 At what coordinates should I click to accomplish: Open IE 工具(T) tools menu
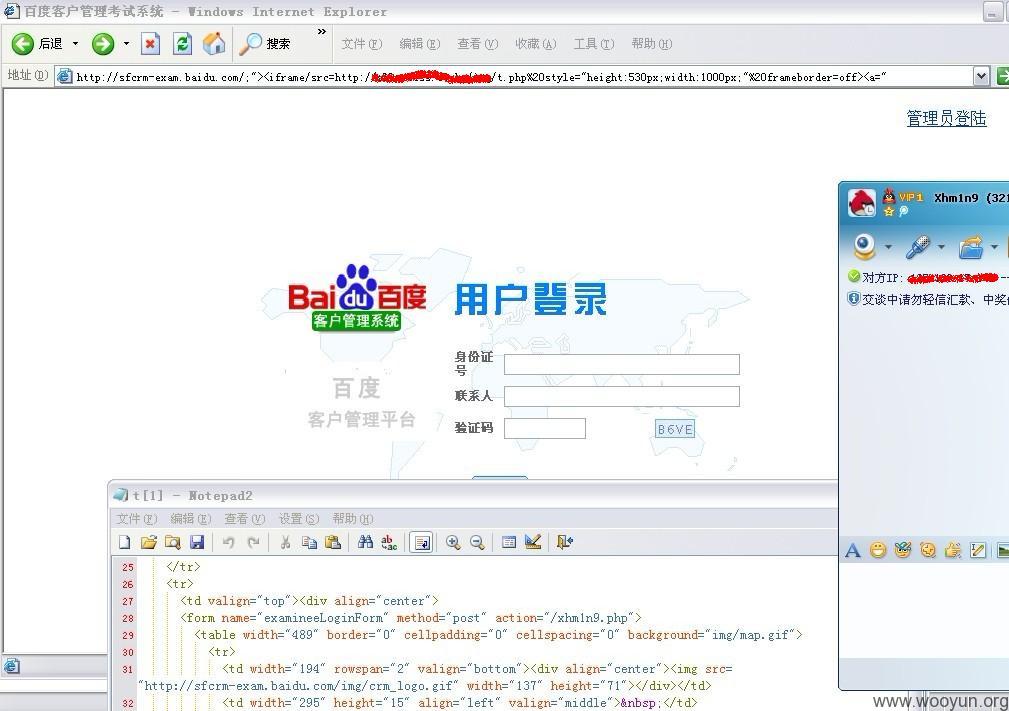click(594, 44)
